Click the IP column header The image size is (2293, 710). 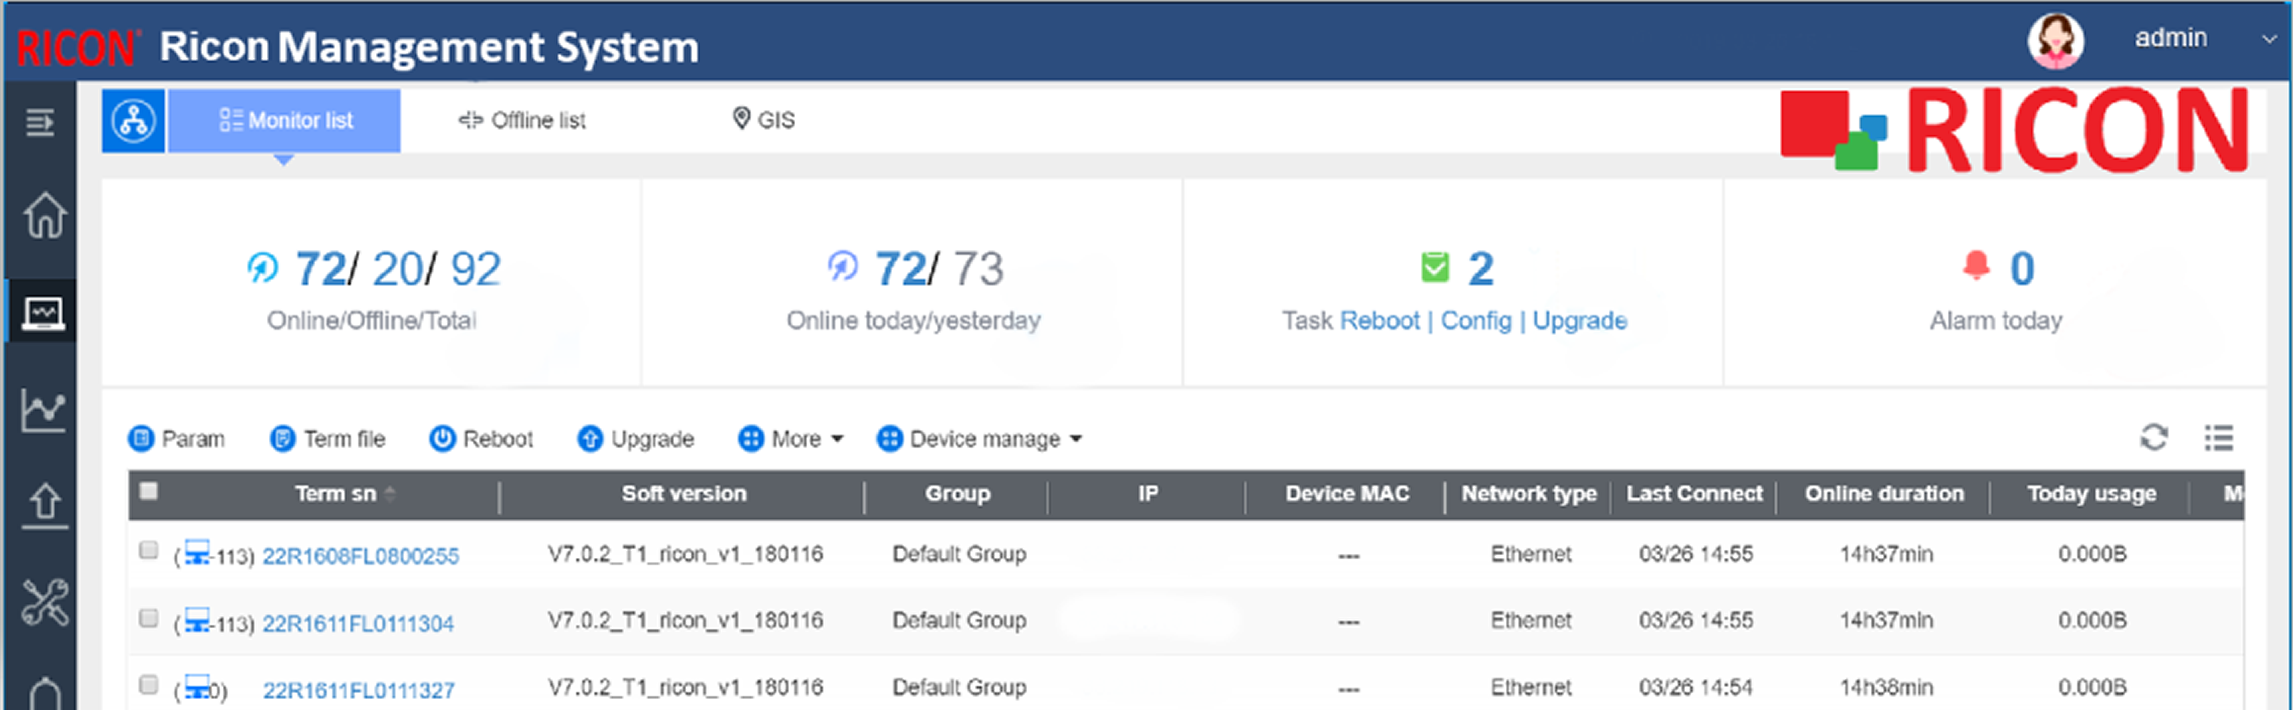[x=1148, y=494]
